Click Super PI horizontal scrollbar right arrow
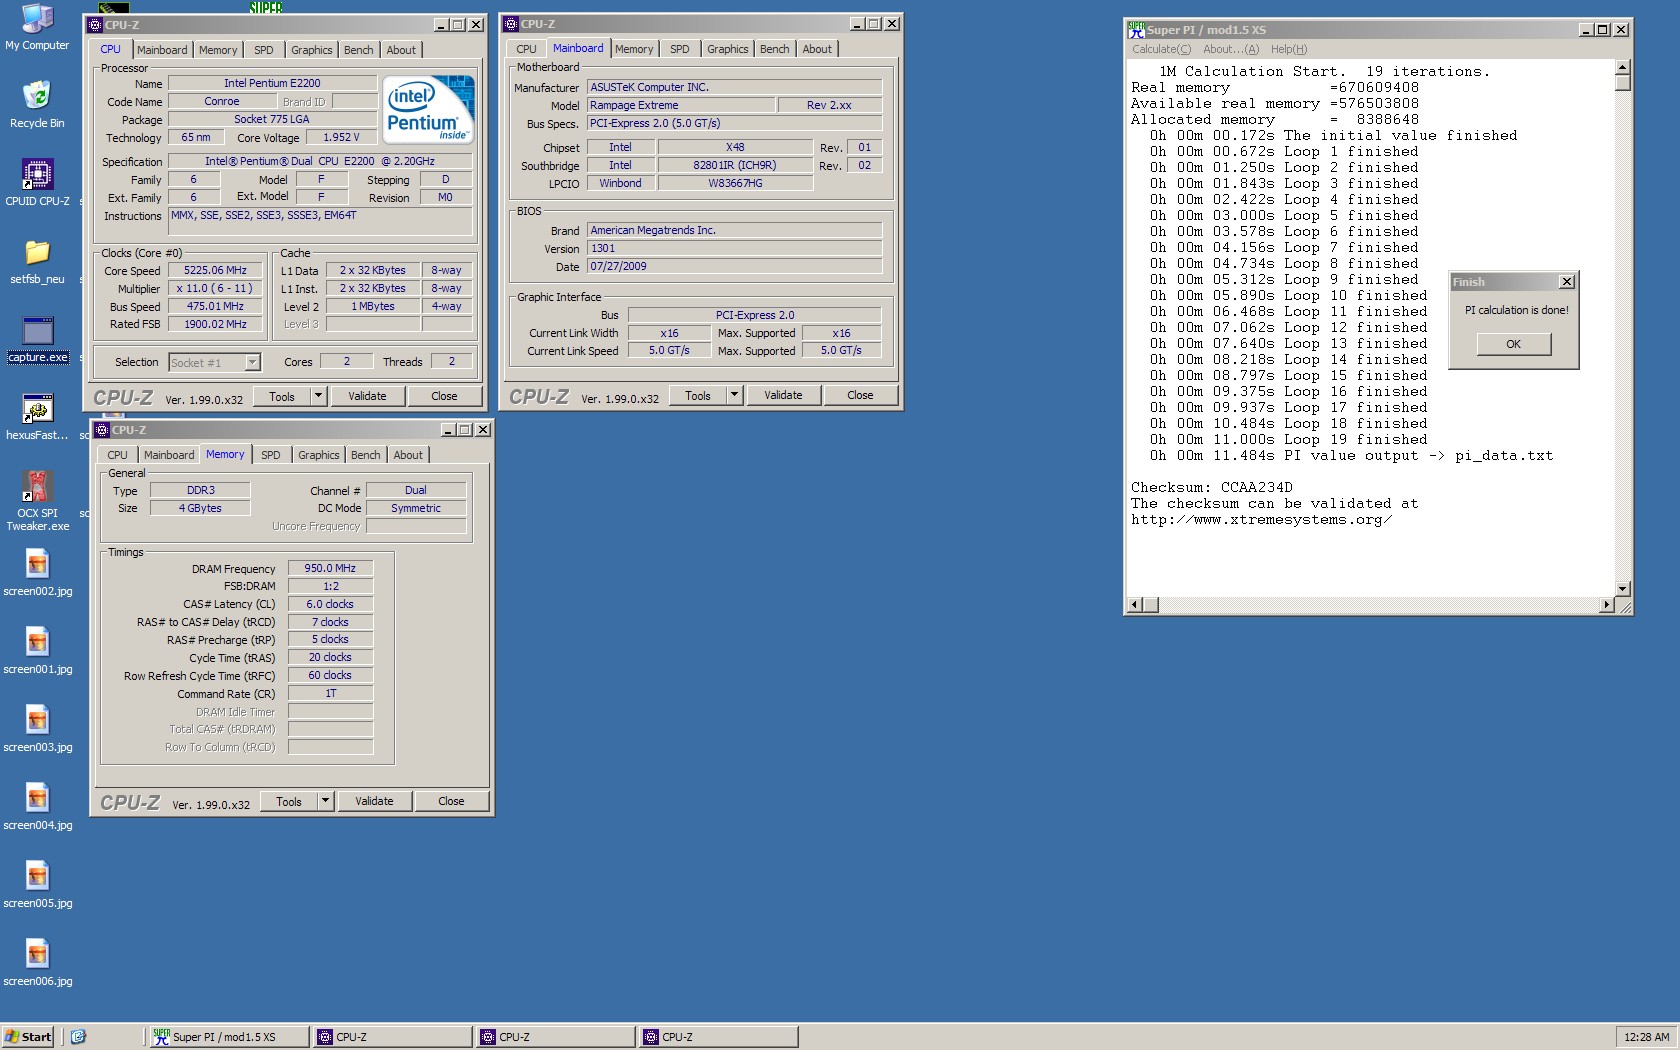 pyautogui.click(x=1607, y=605)
